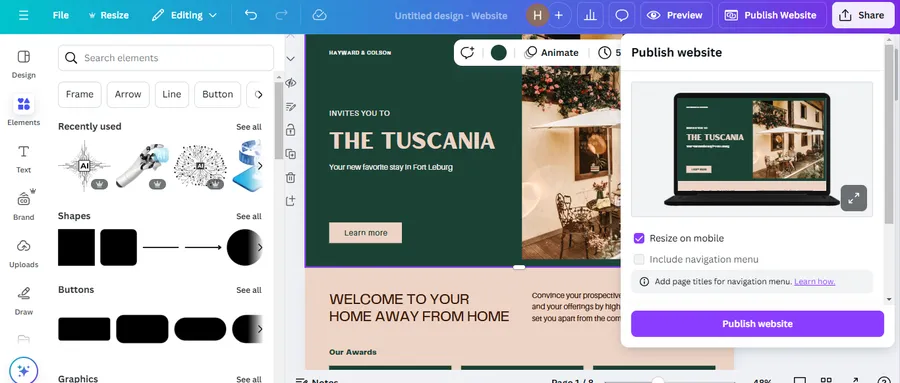The width and height of the screenshot is (900, 383).
Task: Select the Line category chip
Action: pos(172,95)
